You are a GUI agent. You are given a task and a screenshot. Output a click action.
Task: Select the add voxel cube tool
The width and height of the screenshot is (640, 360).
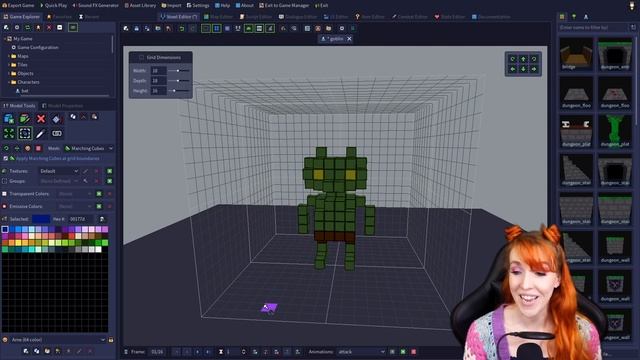coord(9,119)
